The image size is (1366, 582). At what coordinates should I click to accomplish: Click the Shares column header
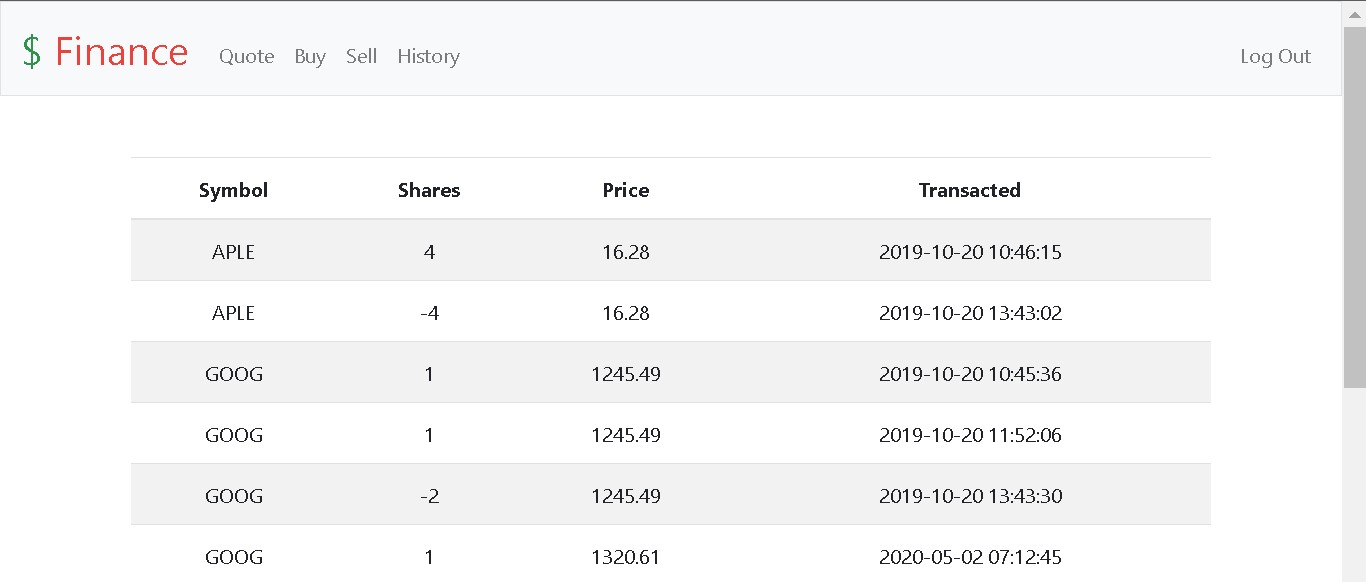(x=429, y=190)
